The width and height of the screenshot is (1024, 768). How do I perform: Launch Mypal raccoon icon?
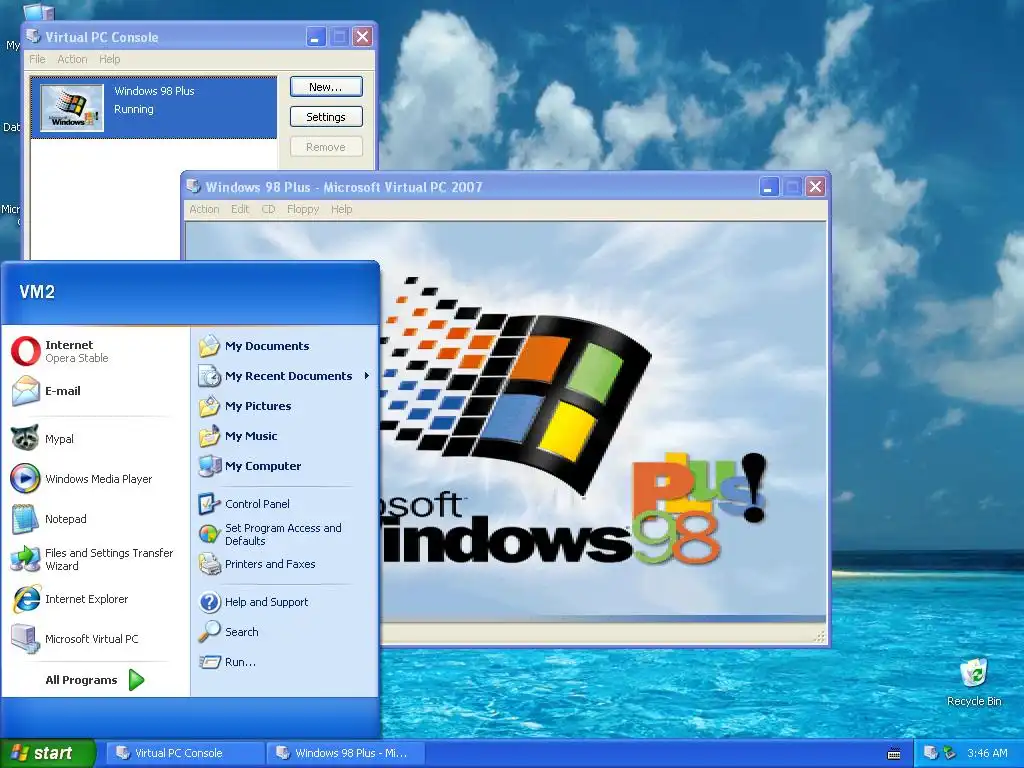click(25, 438)
